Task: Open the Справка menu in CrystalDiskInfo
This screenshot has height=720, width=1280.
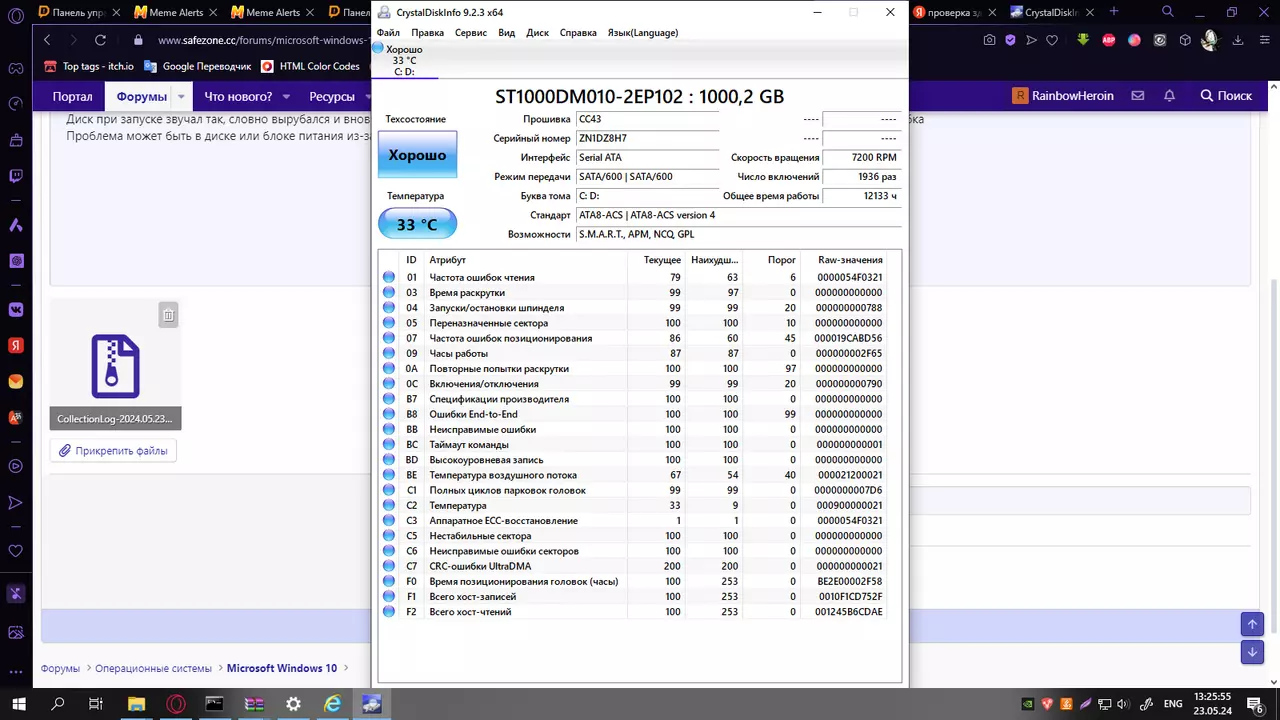Action: coord(578,33)
